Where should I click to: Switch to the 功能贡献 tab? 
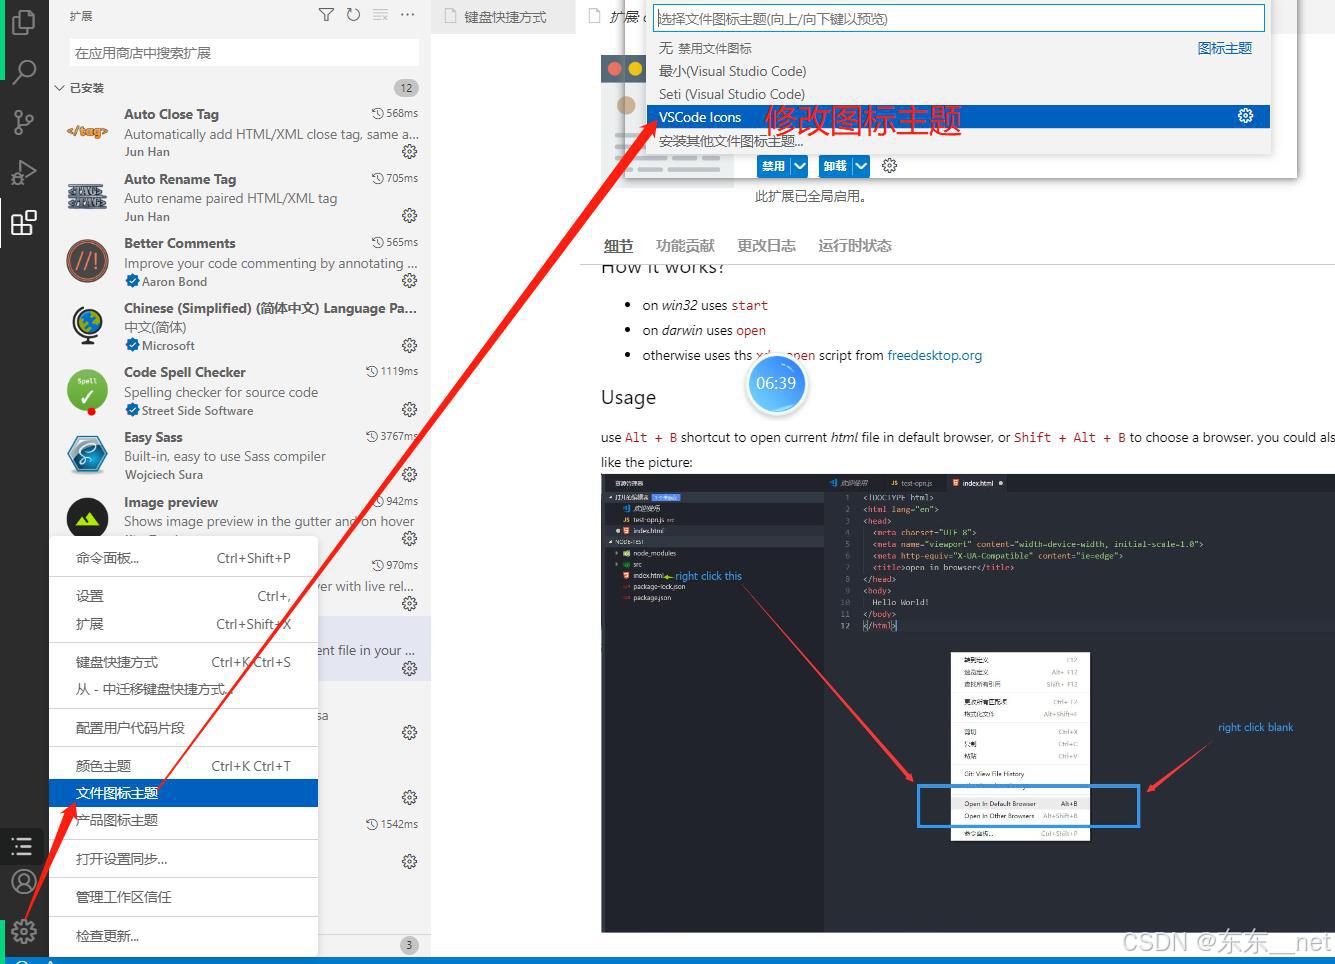[x=685, y=246]
